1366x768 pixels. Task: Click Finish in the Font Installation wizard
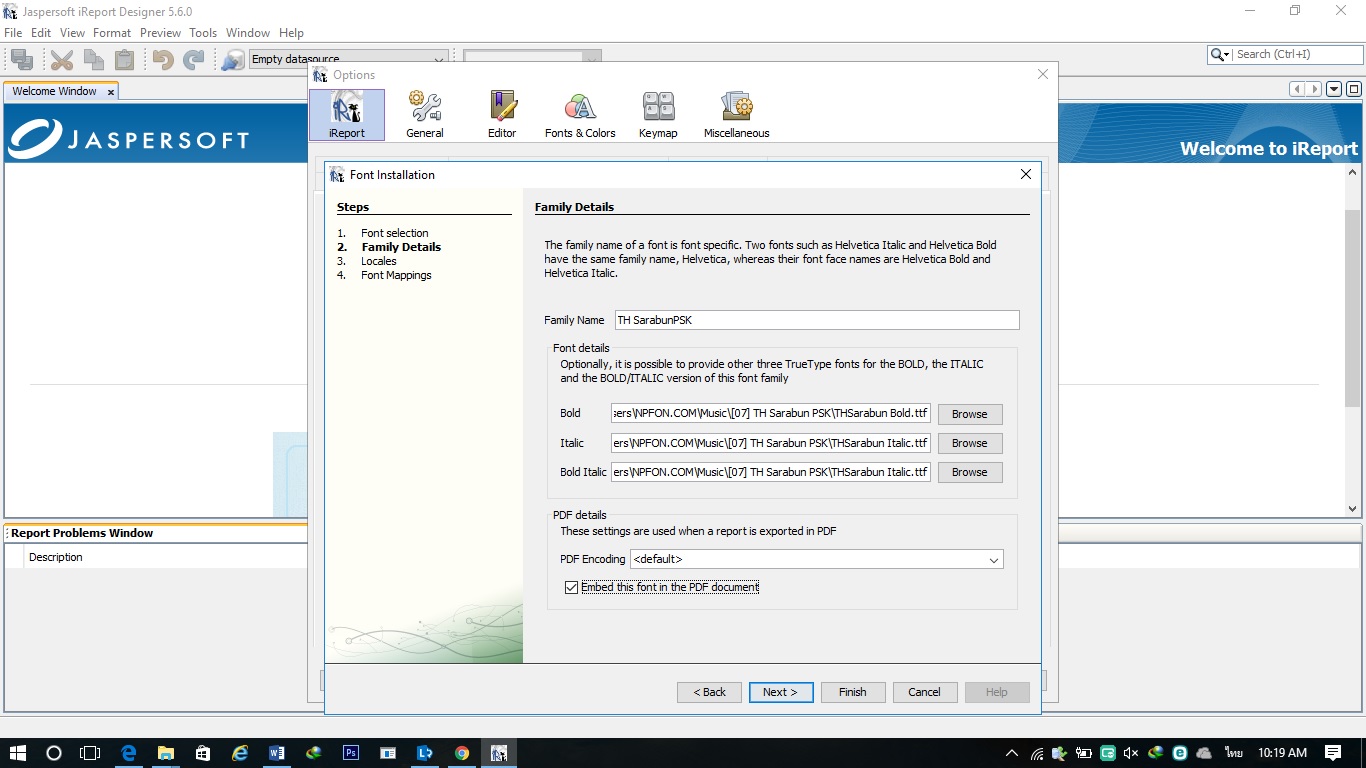click(853, 692)
